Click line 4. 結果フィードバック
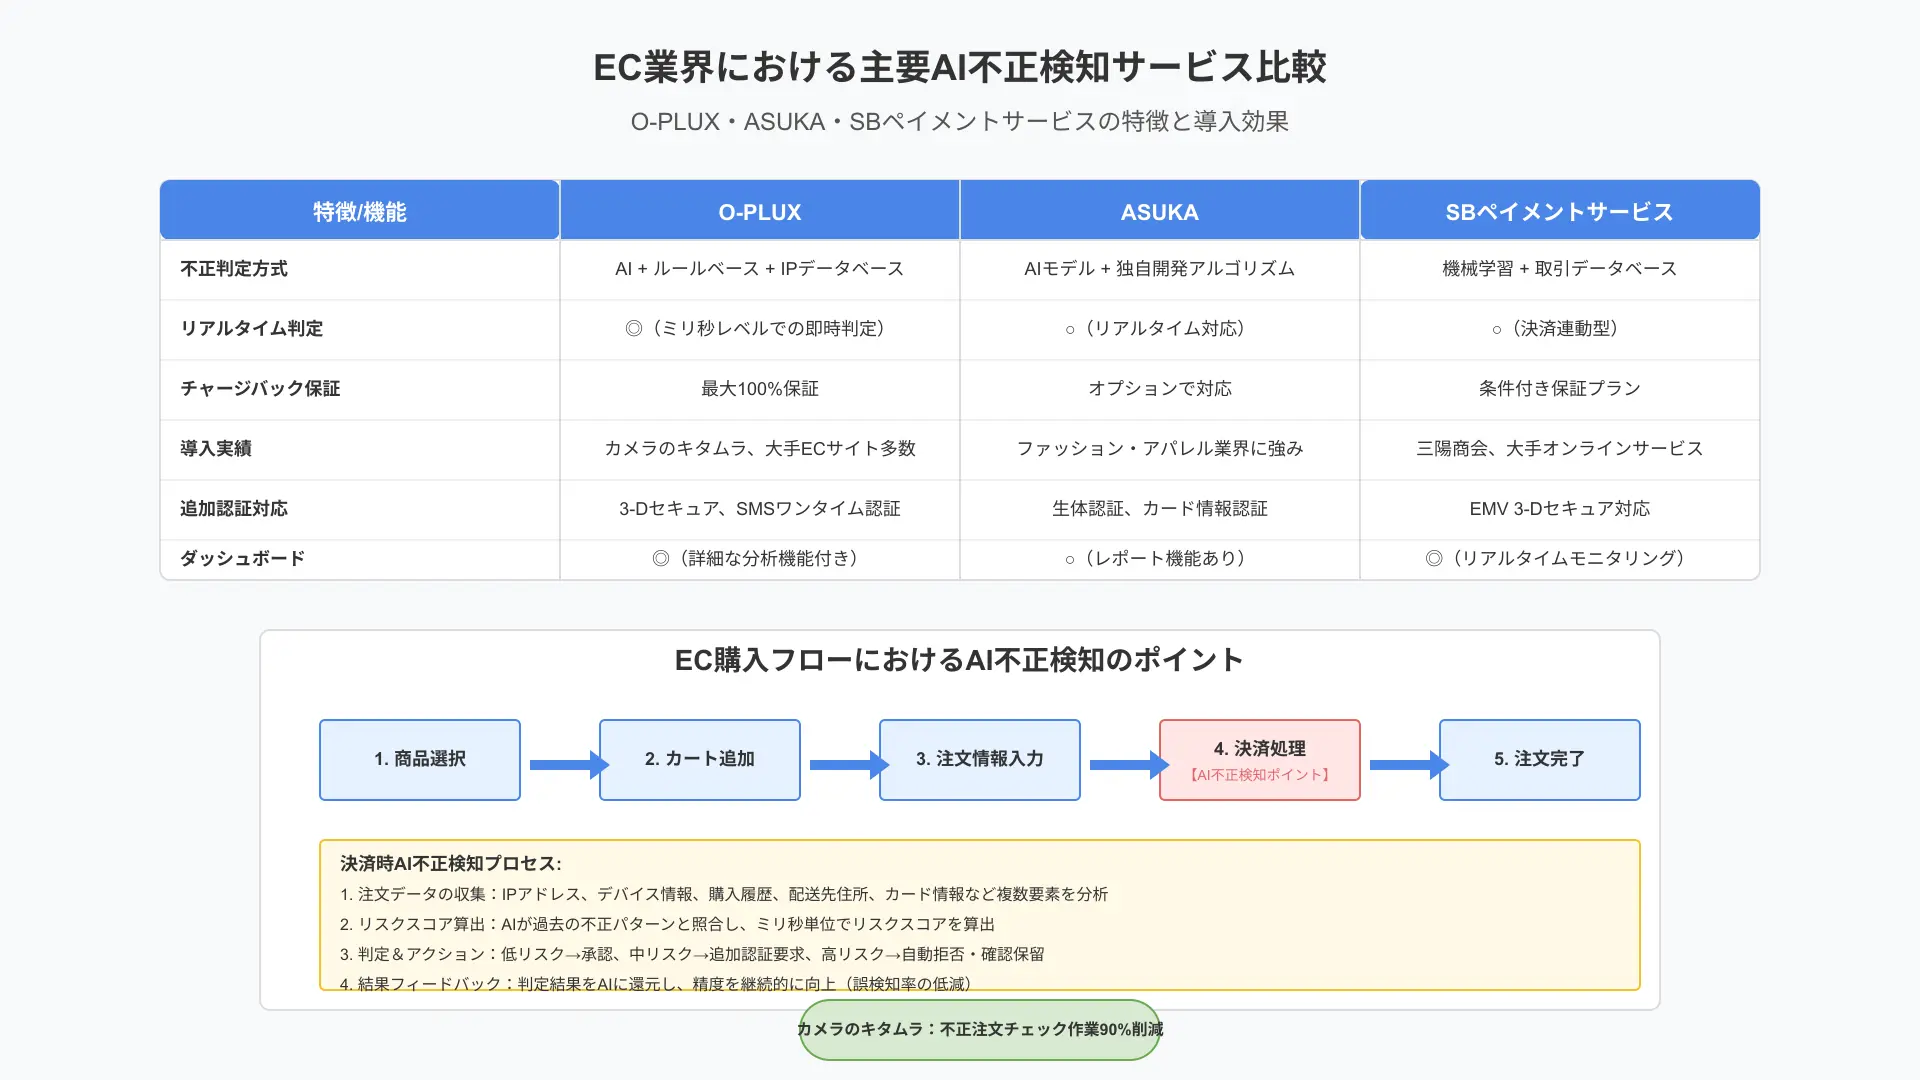 656,983
